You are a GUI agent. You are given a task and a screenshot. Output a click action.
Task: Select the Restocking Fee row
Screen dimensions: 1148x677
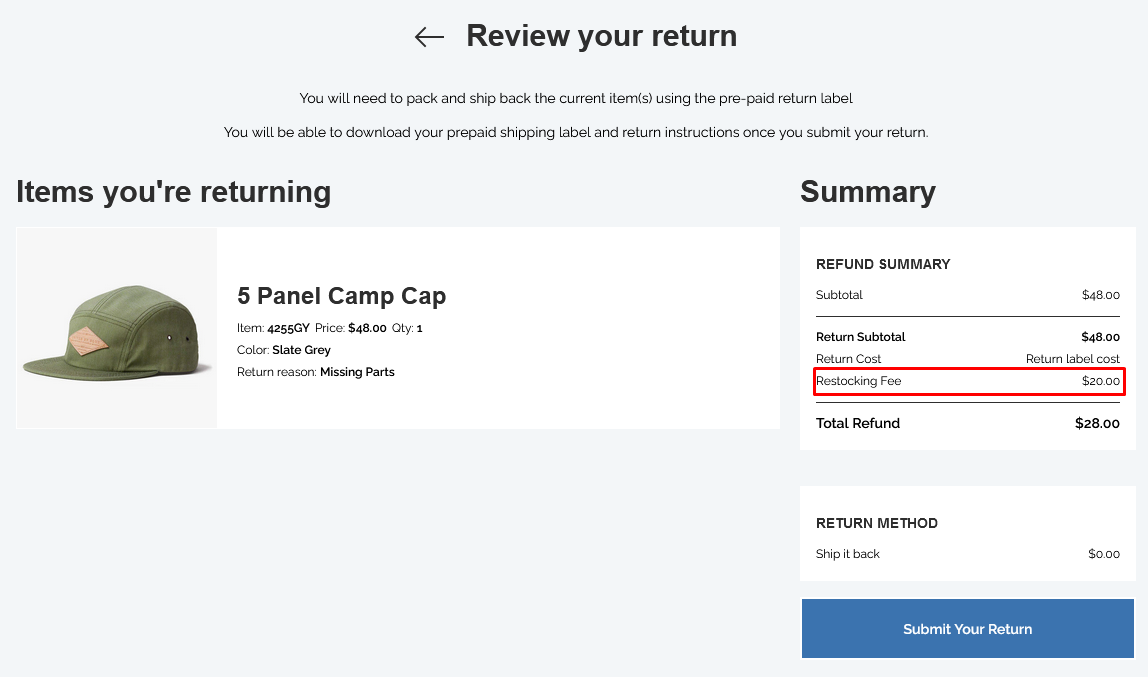click(x=968, y=381)
